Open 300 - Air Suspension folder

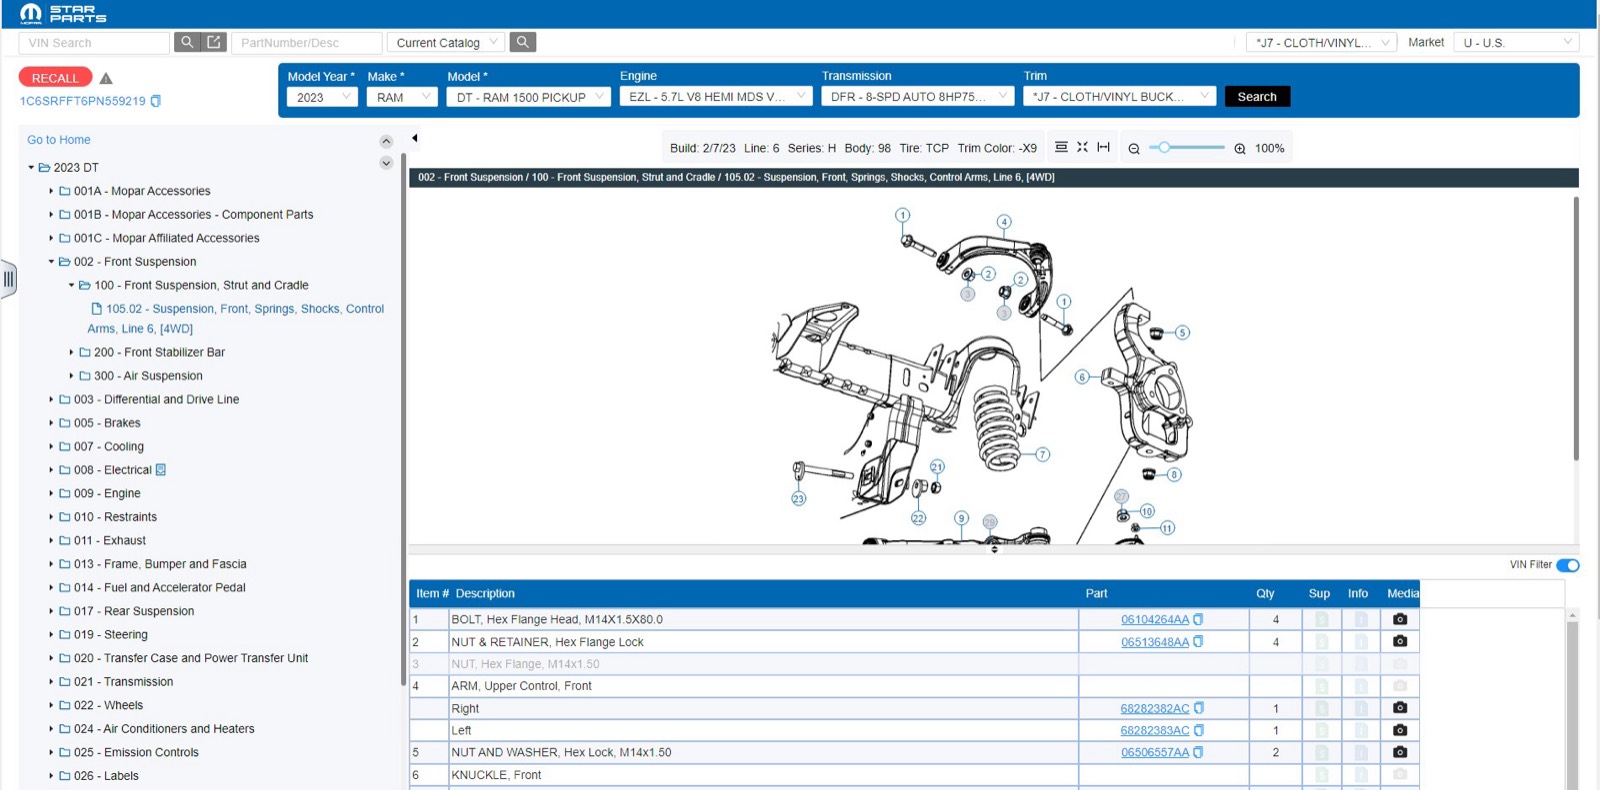(x=148, y=376)
